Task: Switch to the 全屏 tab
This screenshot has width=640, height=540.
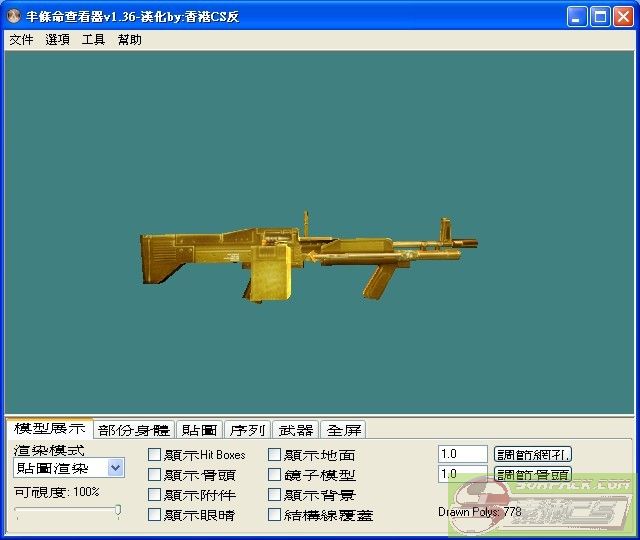Action: 343,430
